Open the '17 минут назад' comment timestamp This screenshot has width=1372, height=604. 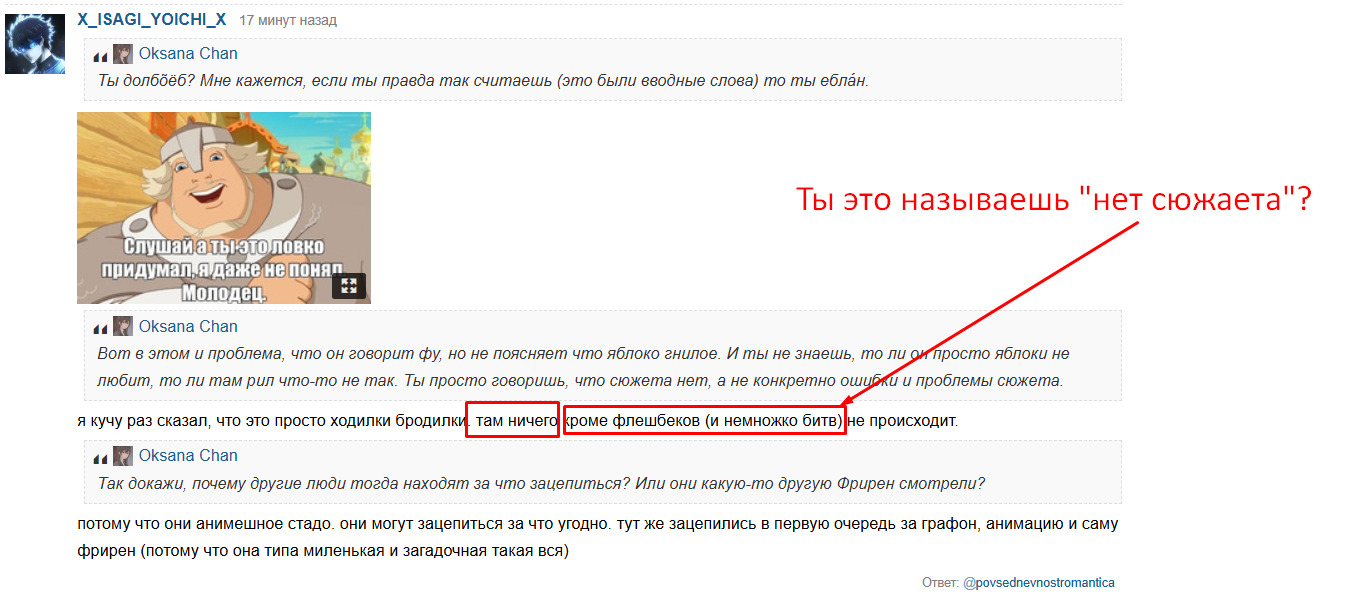[288, 21]
